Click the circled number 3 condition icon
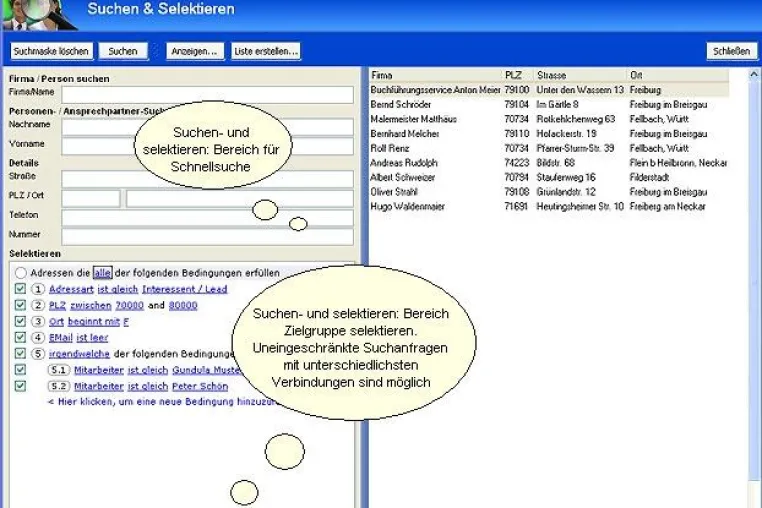The height and width of the screenshot is (508, 762). [x=38, y=321]
